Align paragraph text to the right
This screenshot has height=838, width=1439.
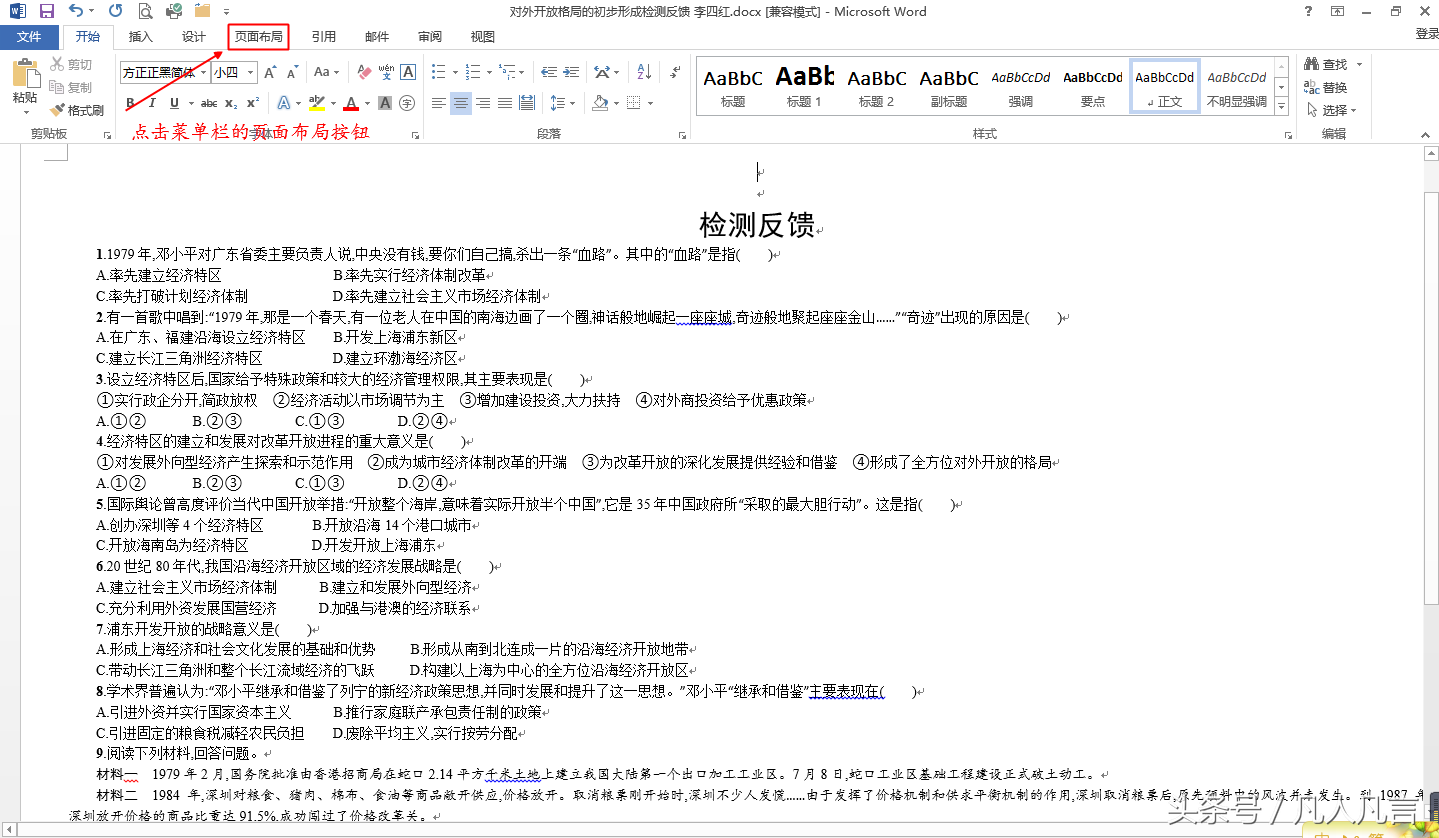483,103
